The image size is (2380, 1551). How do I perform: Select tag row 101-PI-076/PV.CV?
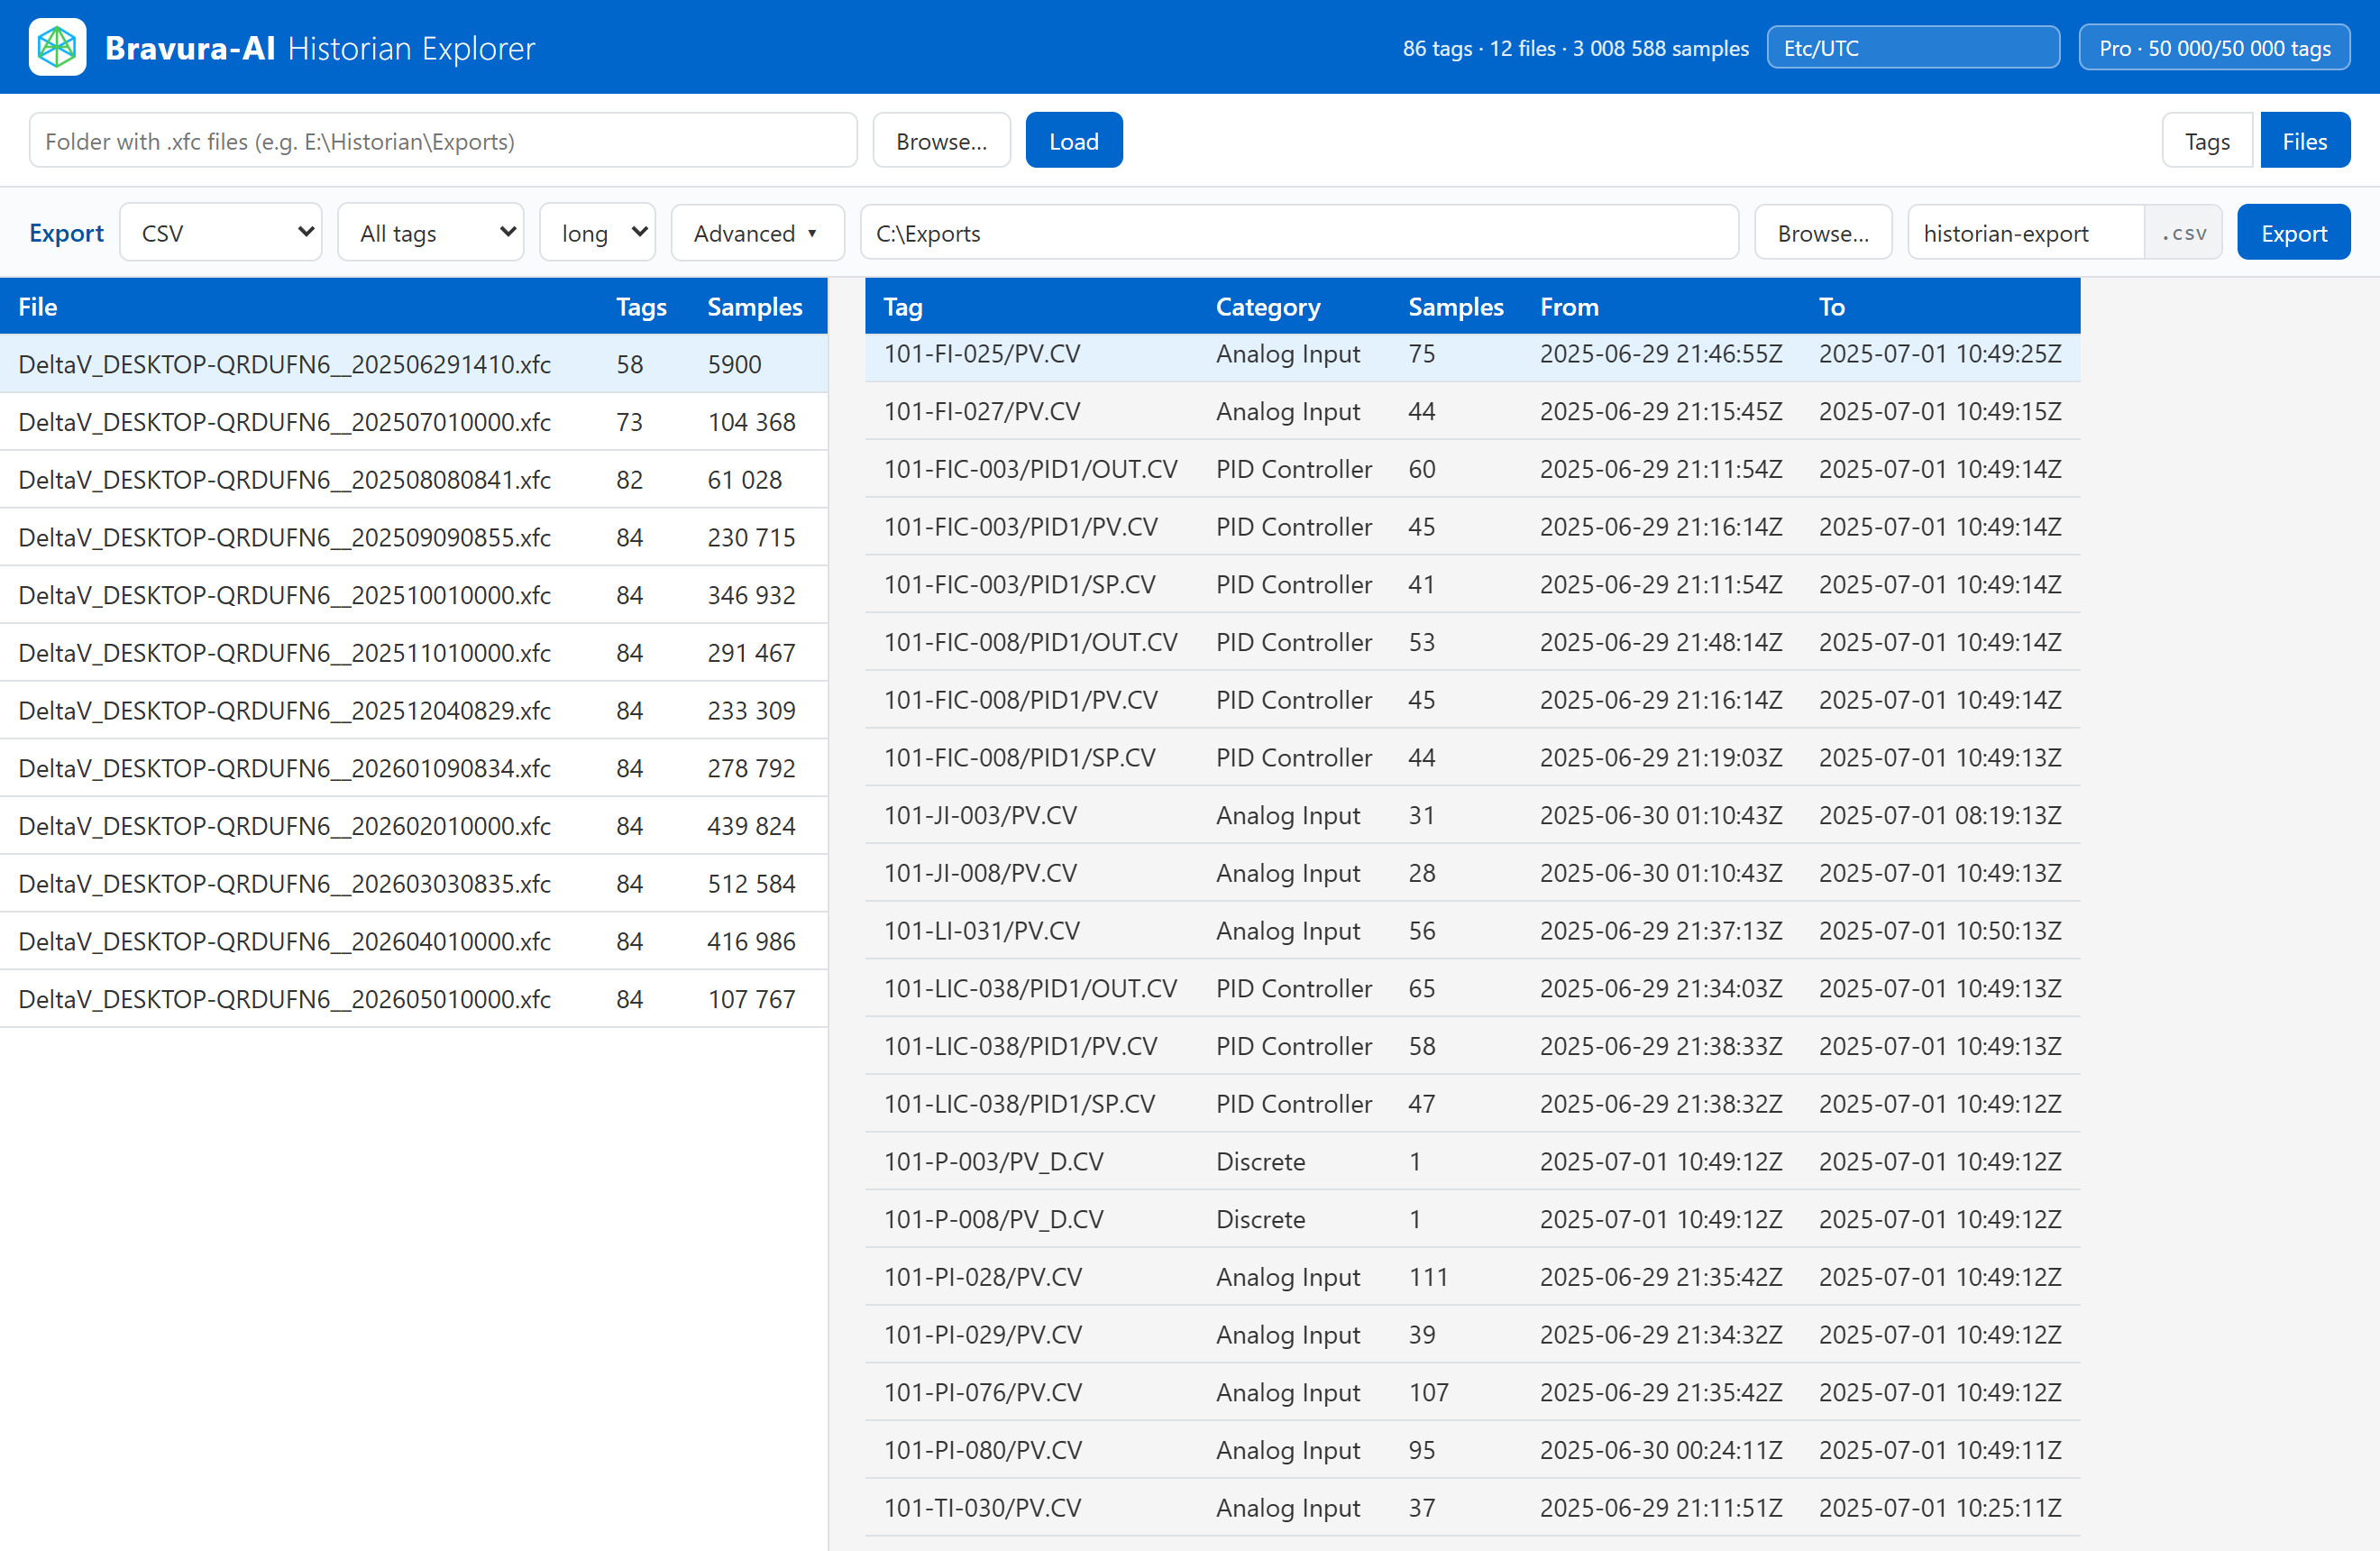click(1472, 1392)
